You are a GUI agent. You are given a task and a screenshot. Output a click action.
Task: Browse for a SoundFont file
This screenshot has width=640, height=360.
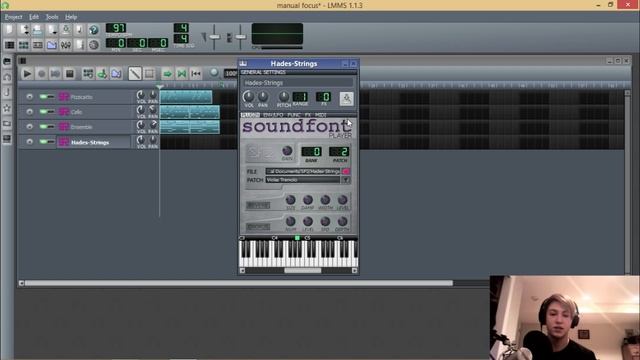coord(346,171)
